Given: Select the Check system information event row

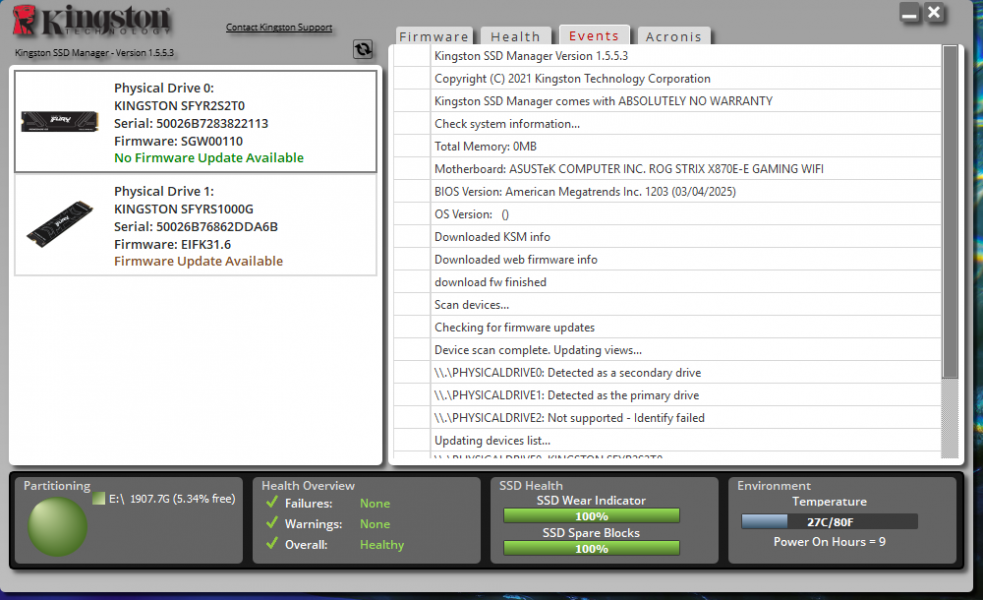Looking at the screenshot, I should [667, 124].
